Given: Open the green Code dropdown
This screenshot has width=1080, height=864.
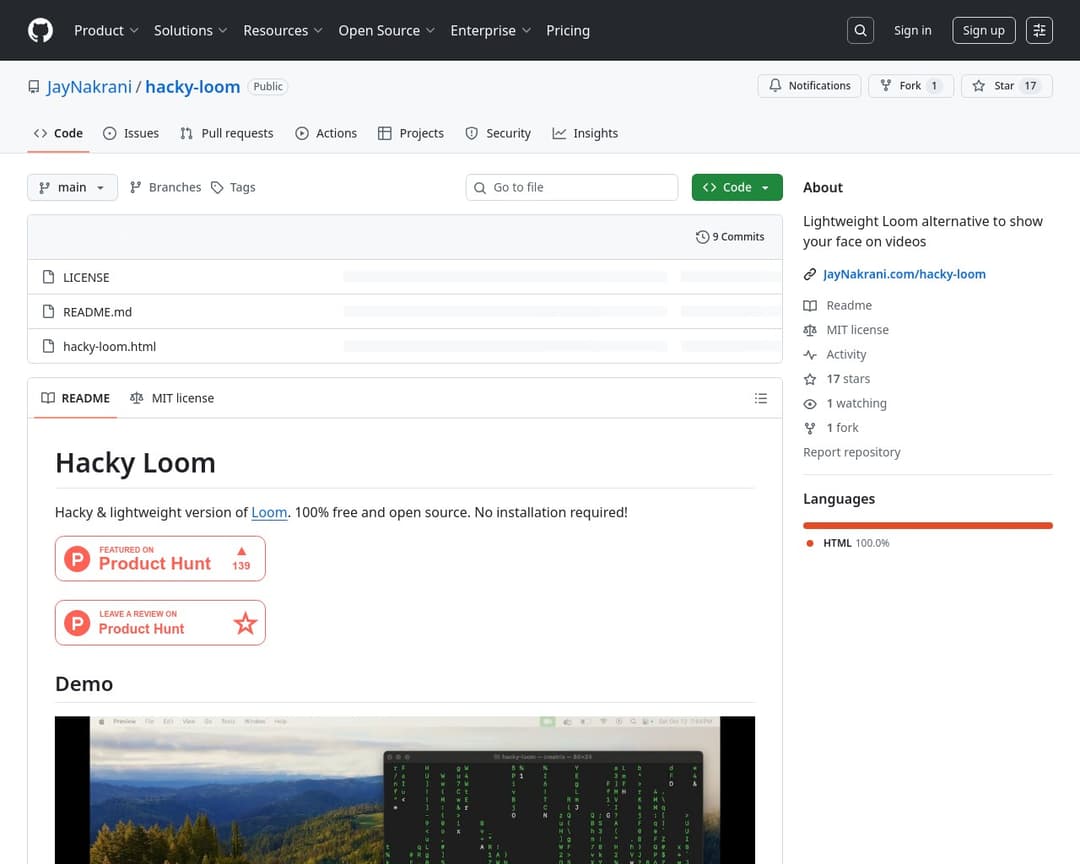Looking at the screenshot, I should click(x=736, y=187).
